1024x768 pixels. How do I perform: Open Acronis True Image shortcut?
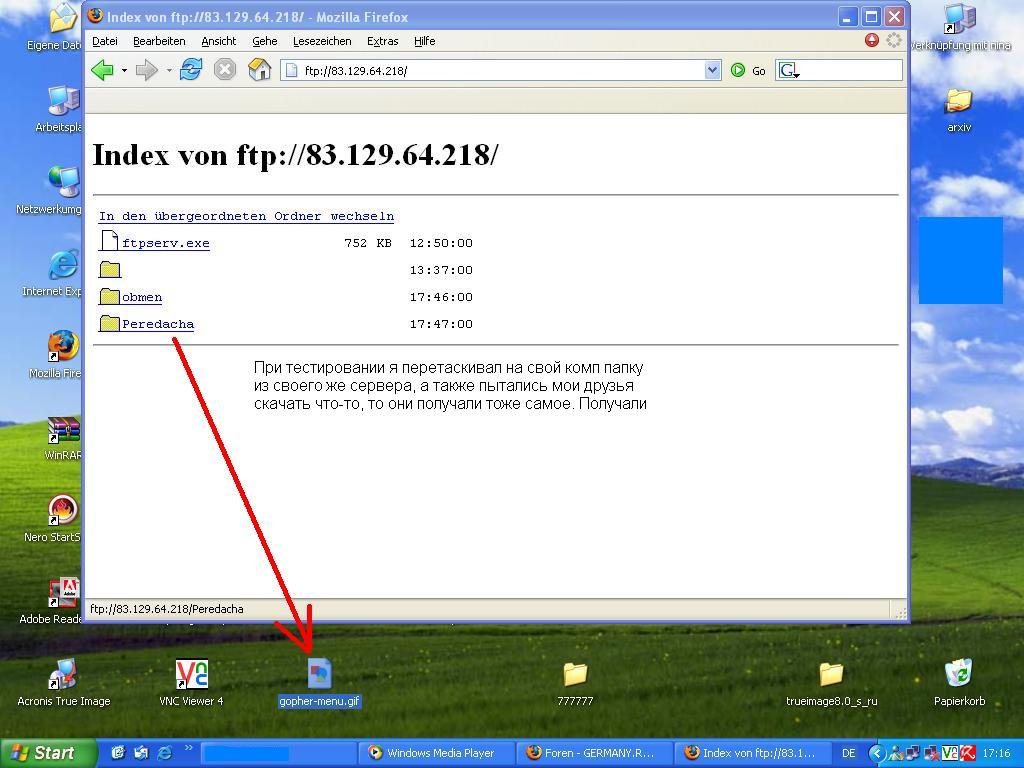click(x=63, y=676)
